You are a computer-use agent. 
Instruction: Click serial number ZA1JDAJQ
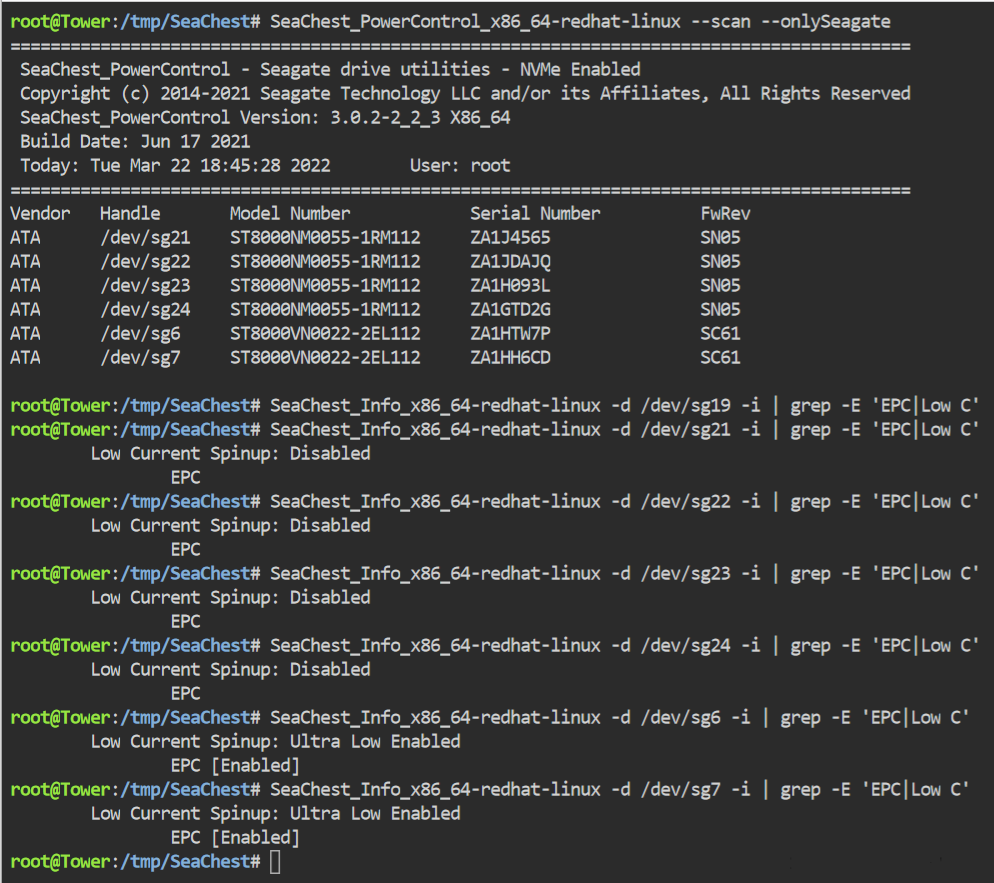tap(510, 262)
